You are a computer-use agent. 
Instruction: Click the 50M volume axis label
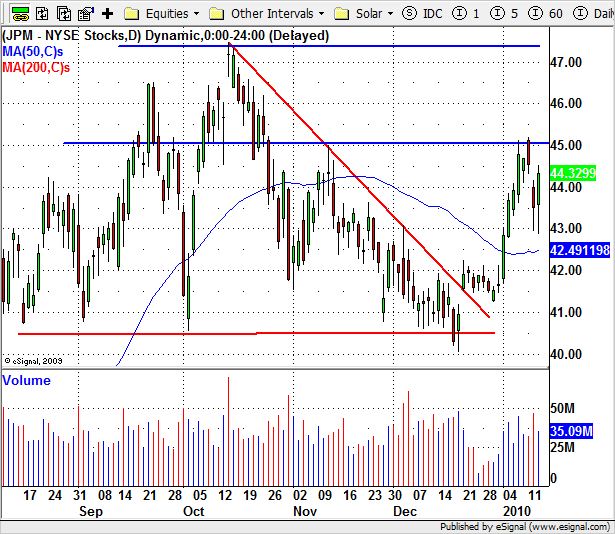pyautogui.click(x=562, y=408)
